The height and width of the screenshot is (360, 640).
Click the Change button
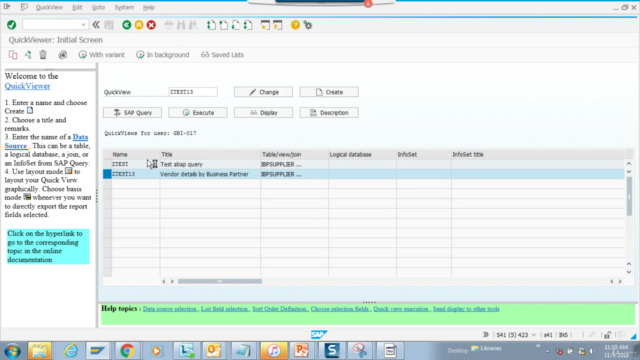pyautogui.click(x=263, y=92)
